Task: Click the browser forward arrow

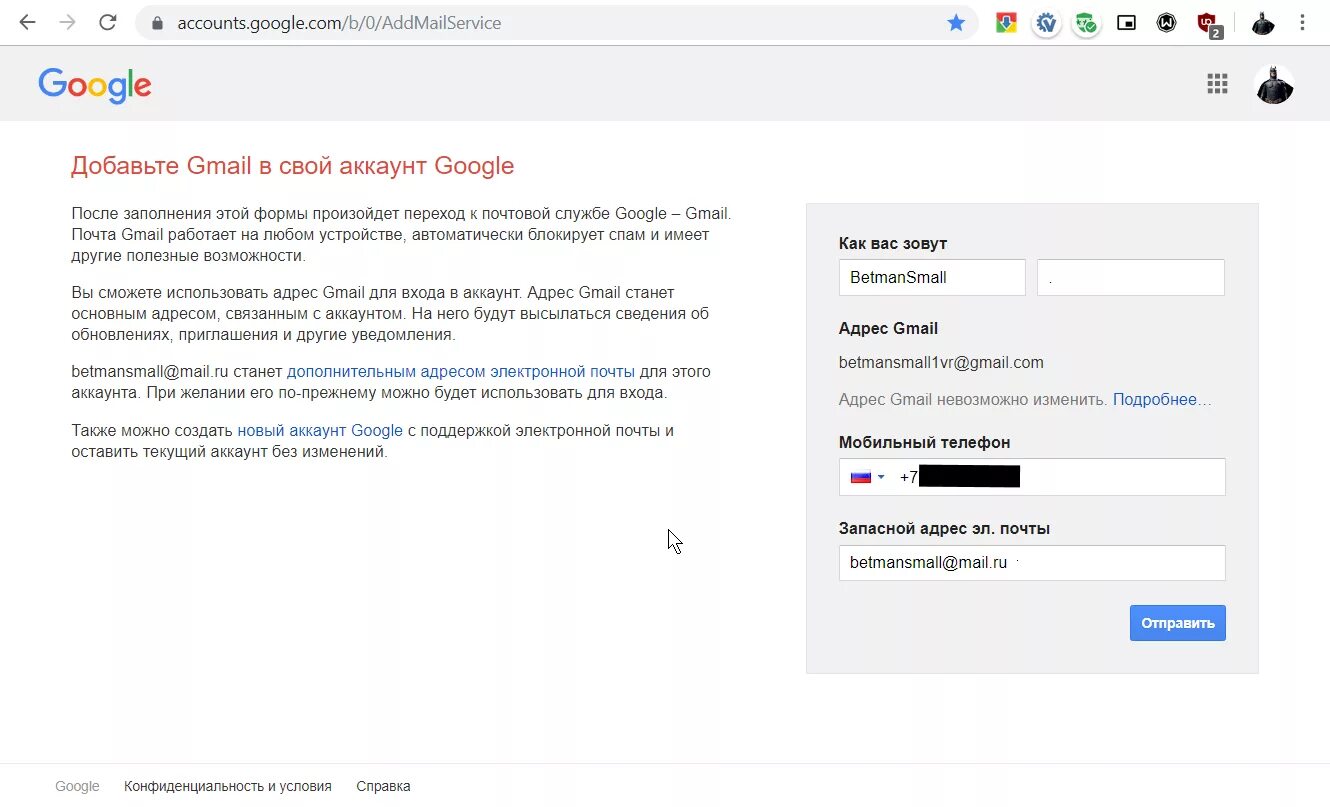Action: pos(67,22)
